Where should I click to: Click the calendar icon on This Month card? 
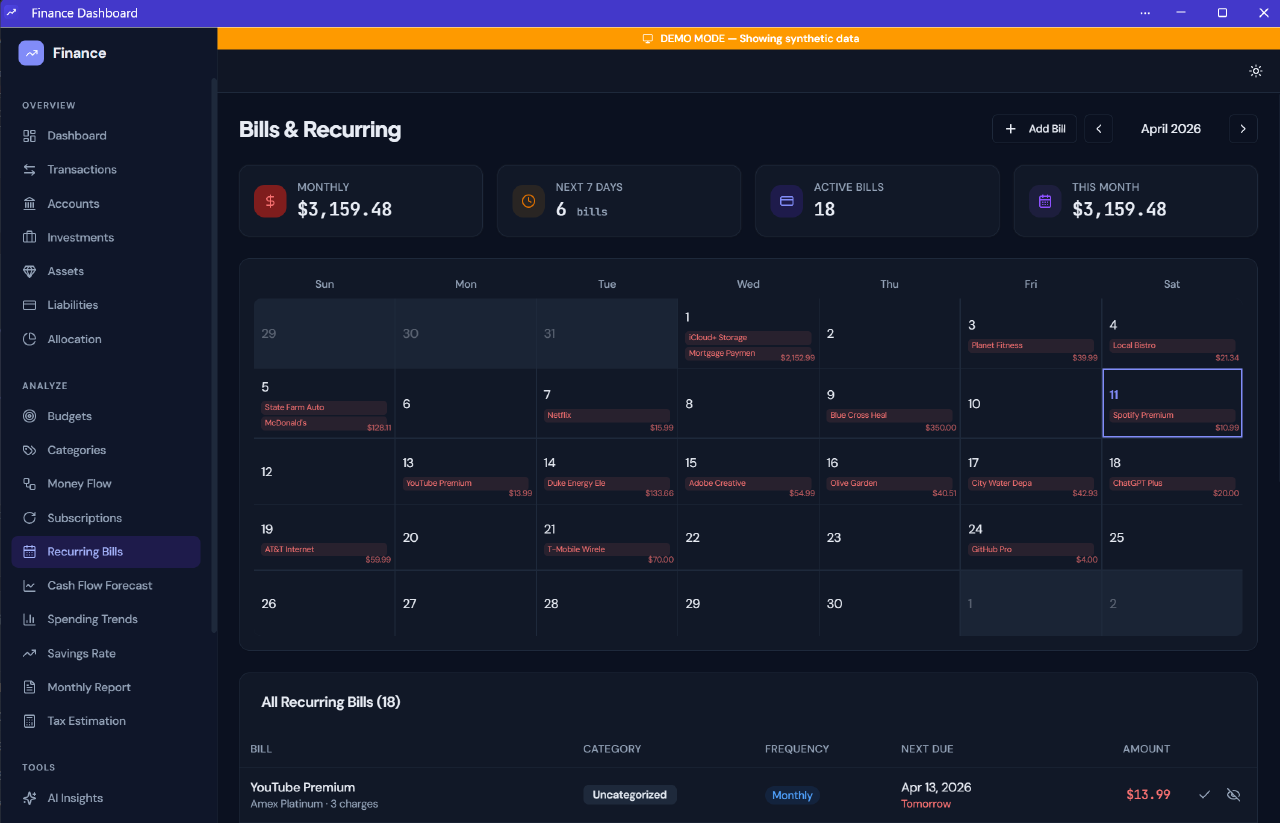[x=1045, y=201]
